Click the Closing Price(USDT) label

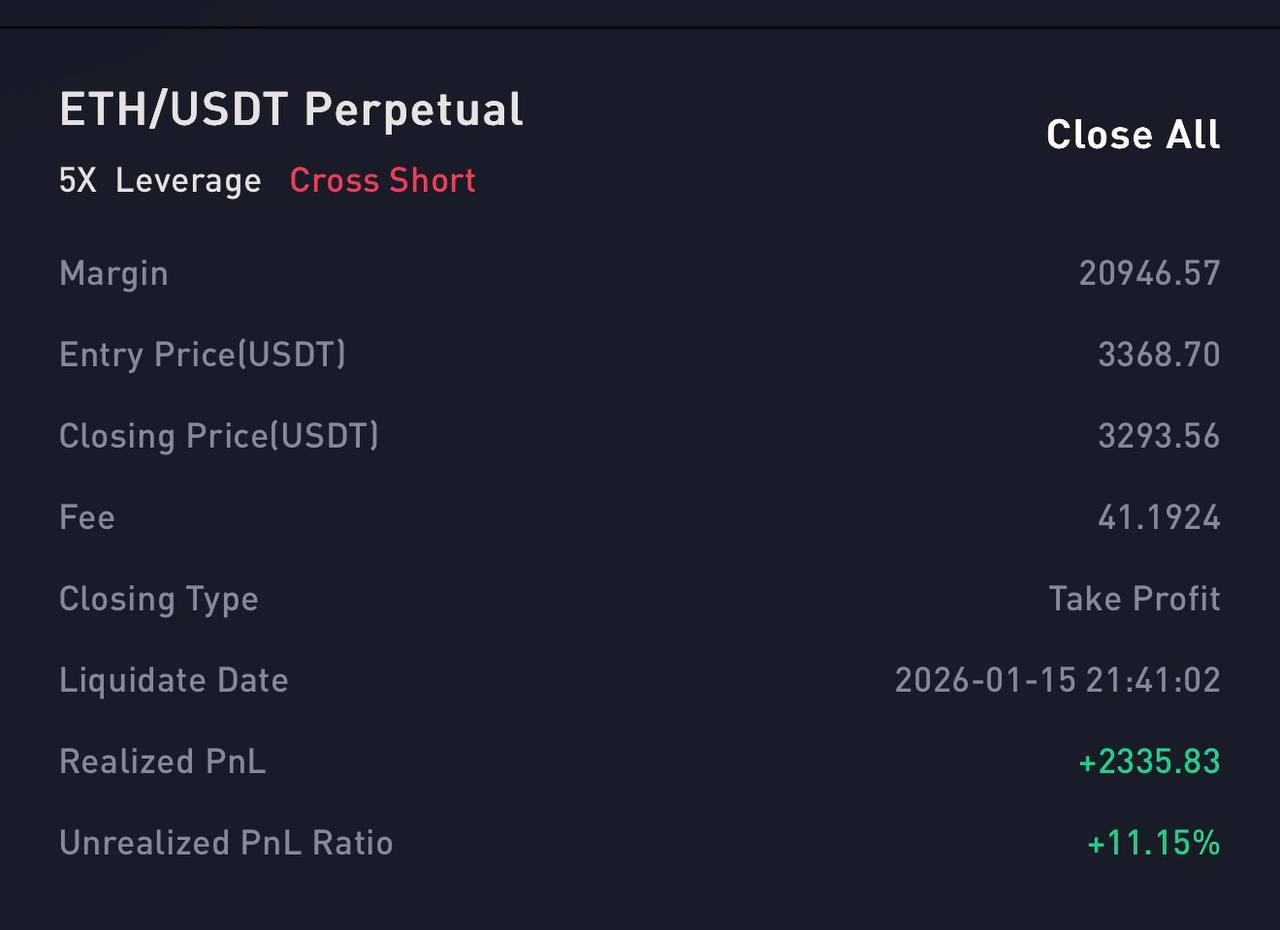pos(219,436)
